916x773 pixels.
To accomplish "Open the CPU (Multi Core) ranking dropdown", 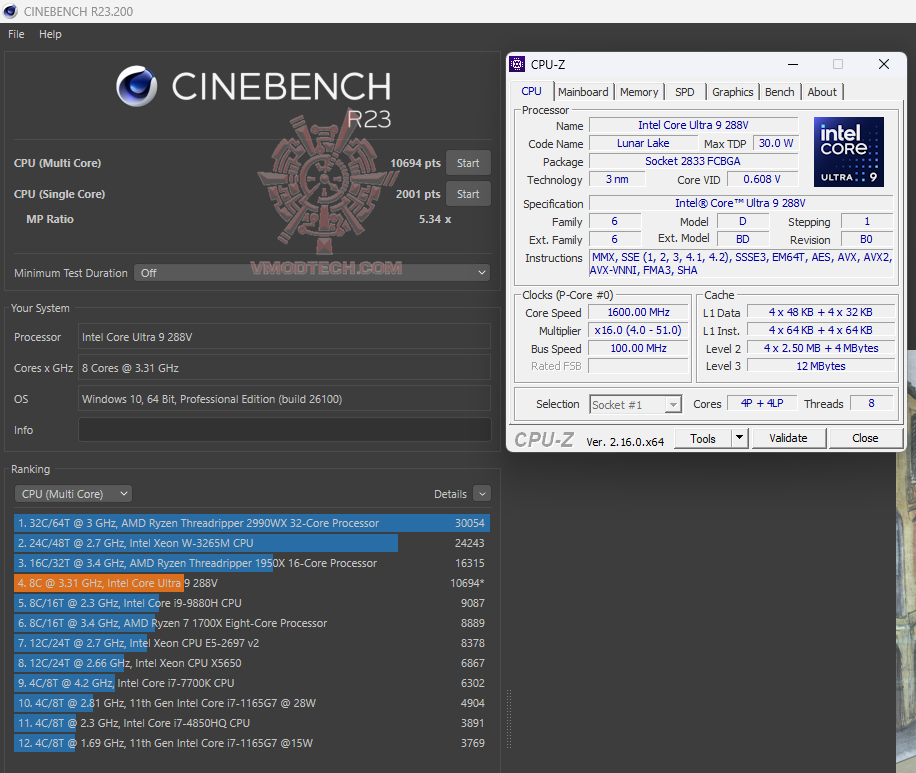I will pyautogui.click(x=72, y=493).
